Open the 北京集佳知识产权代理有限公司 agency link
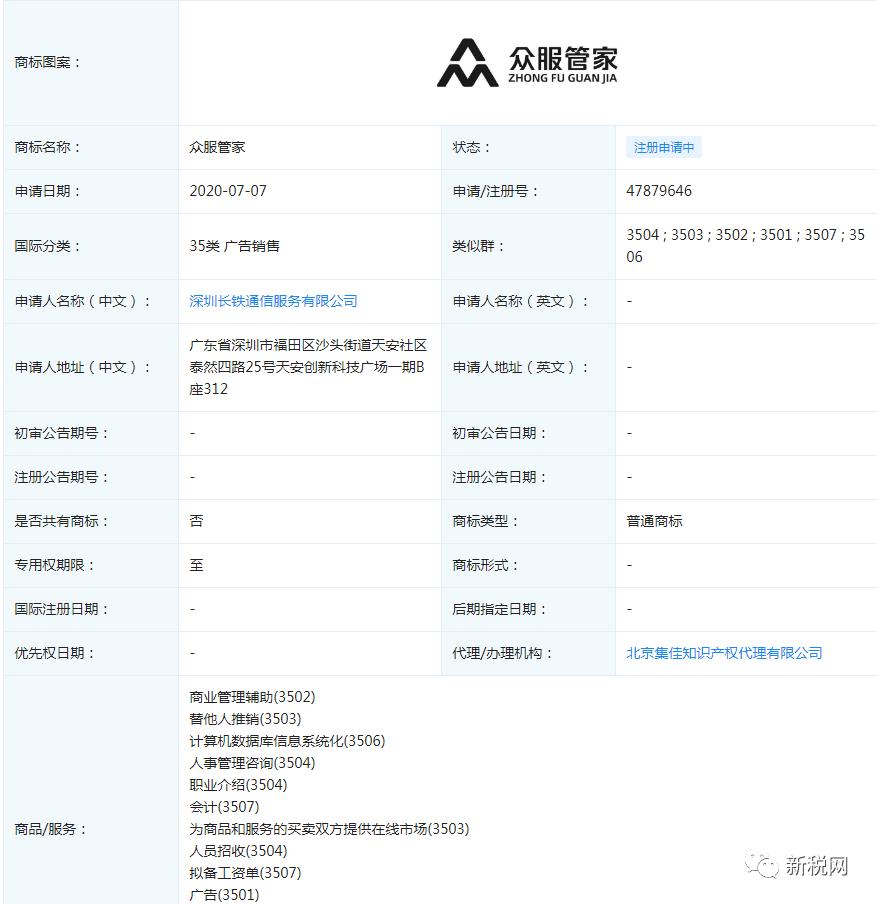877x904 pixels. tap(723, 652)
